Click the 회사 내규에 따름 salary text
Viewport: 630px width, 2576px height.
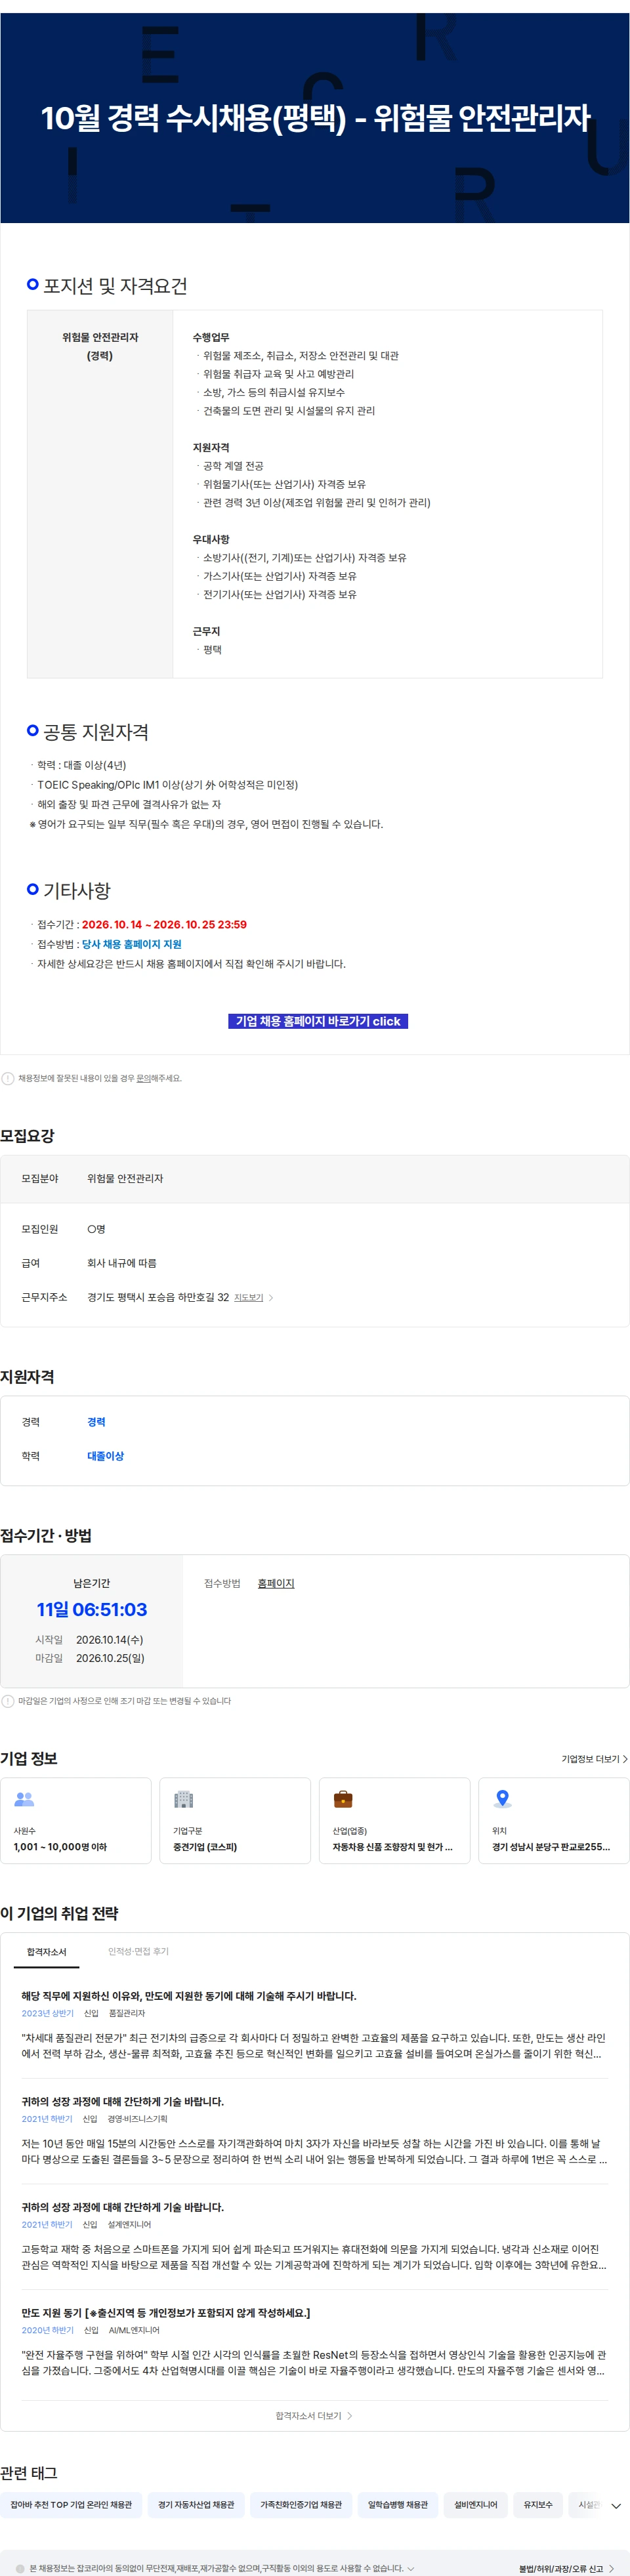122,1263
